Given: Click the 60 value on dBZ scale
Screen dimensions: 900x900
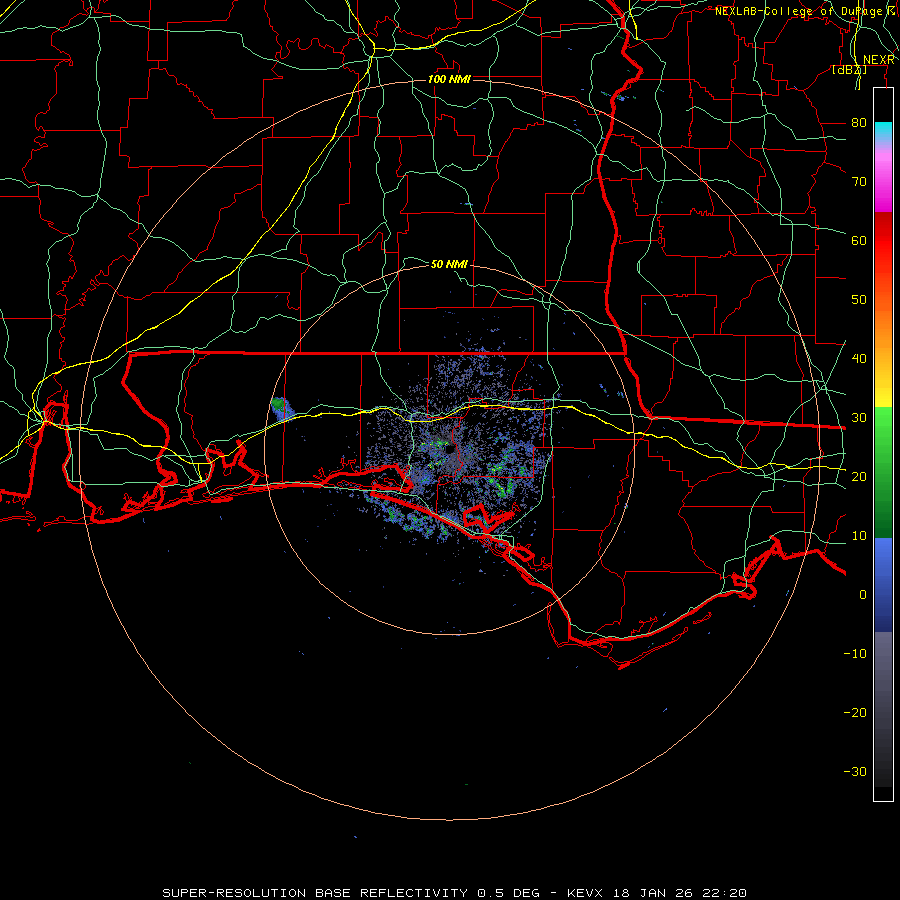Looking at the screenshot, I should [859, 240].
